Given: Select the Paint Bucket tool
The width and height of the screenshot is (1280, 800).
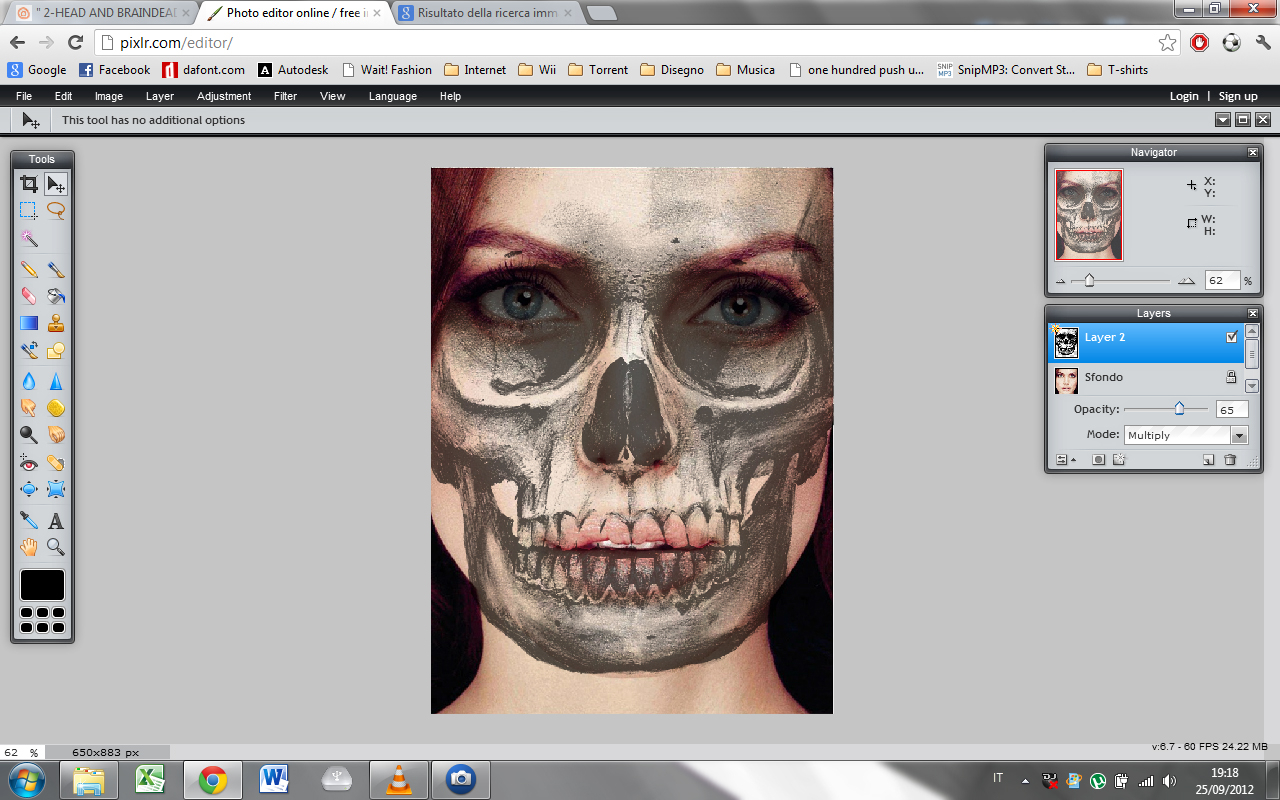Looking at the screenshot, I should pyautogui.click(x=56, y=296).
